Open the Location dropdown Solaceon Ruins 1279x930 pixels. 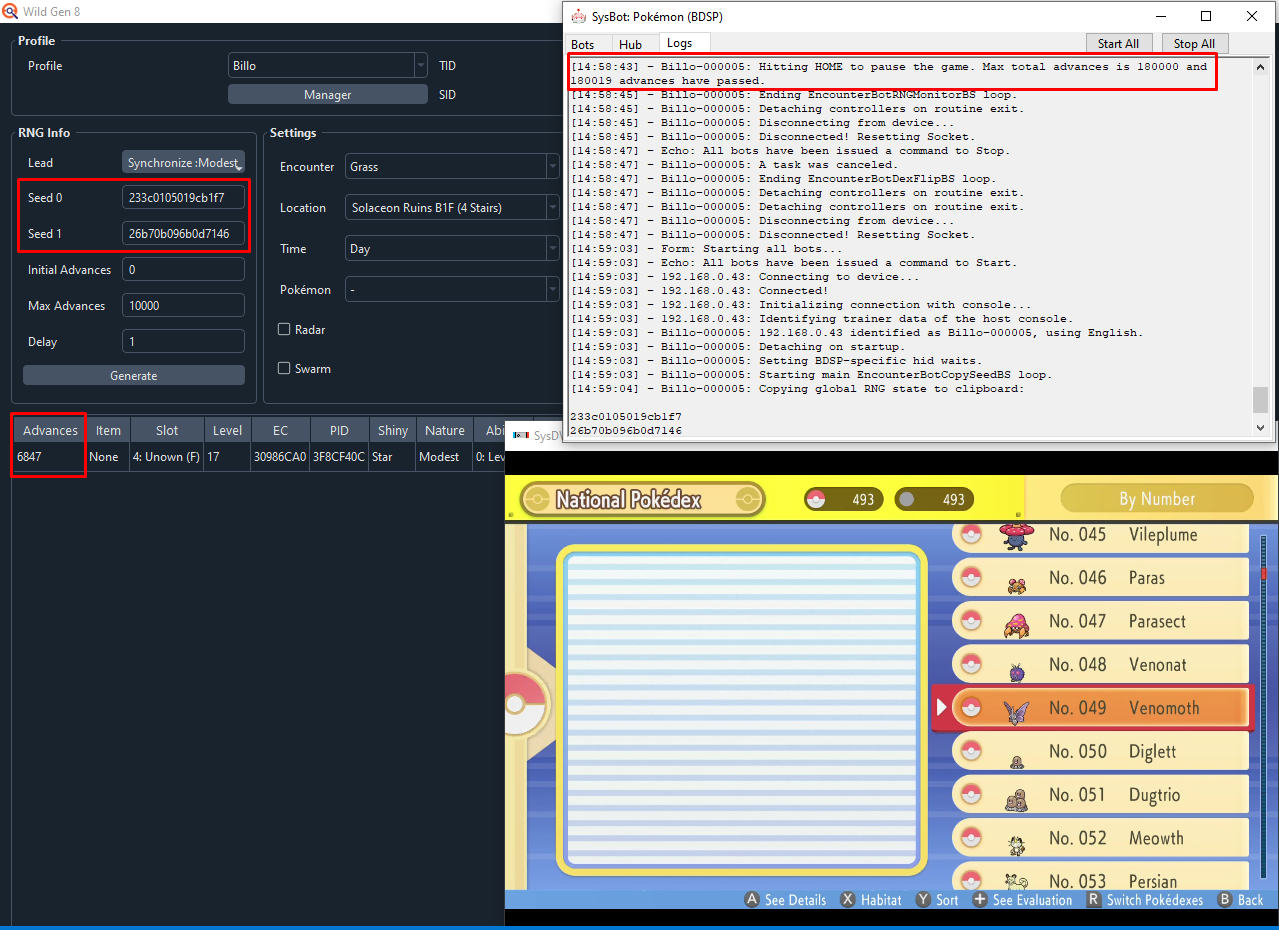(x=452, y=208)
